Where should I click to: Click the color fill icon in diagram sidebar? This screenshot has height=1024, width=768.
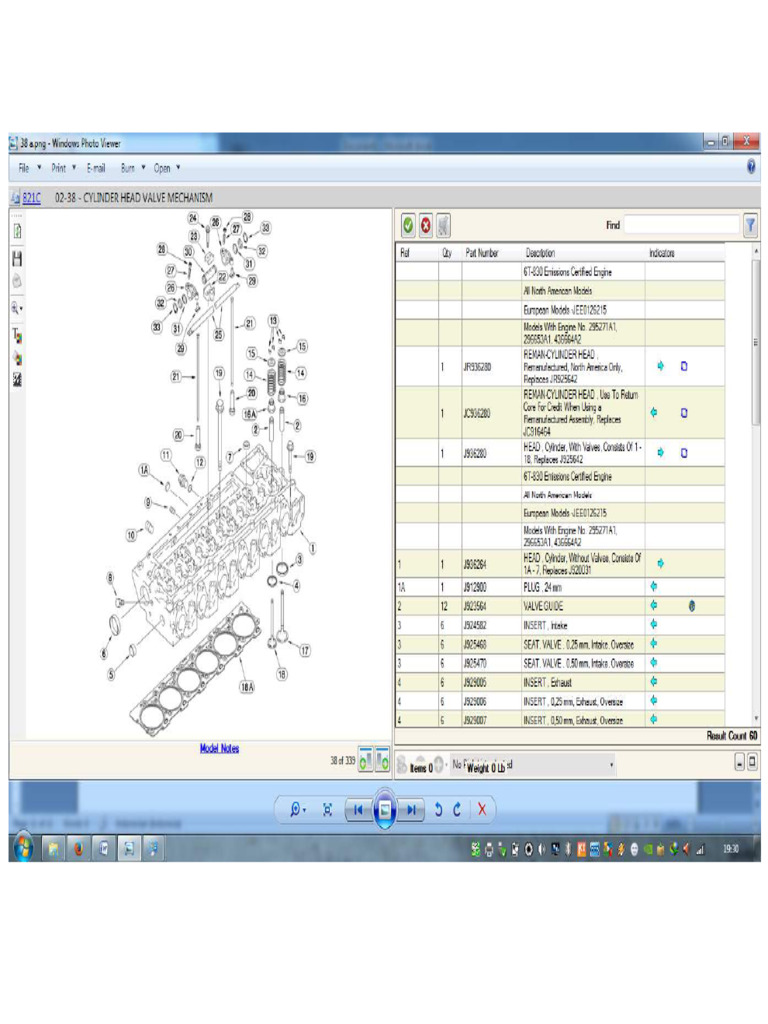coord(17,359)
